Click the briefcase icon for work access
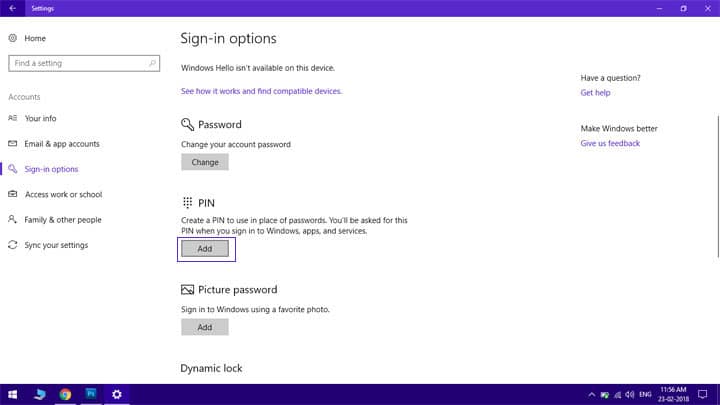720x405 pixels. 12,194
